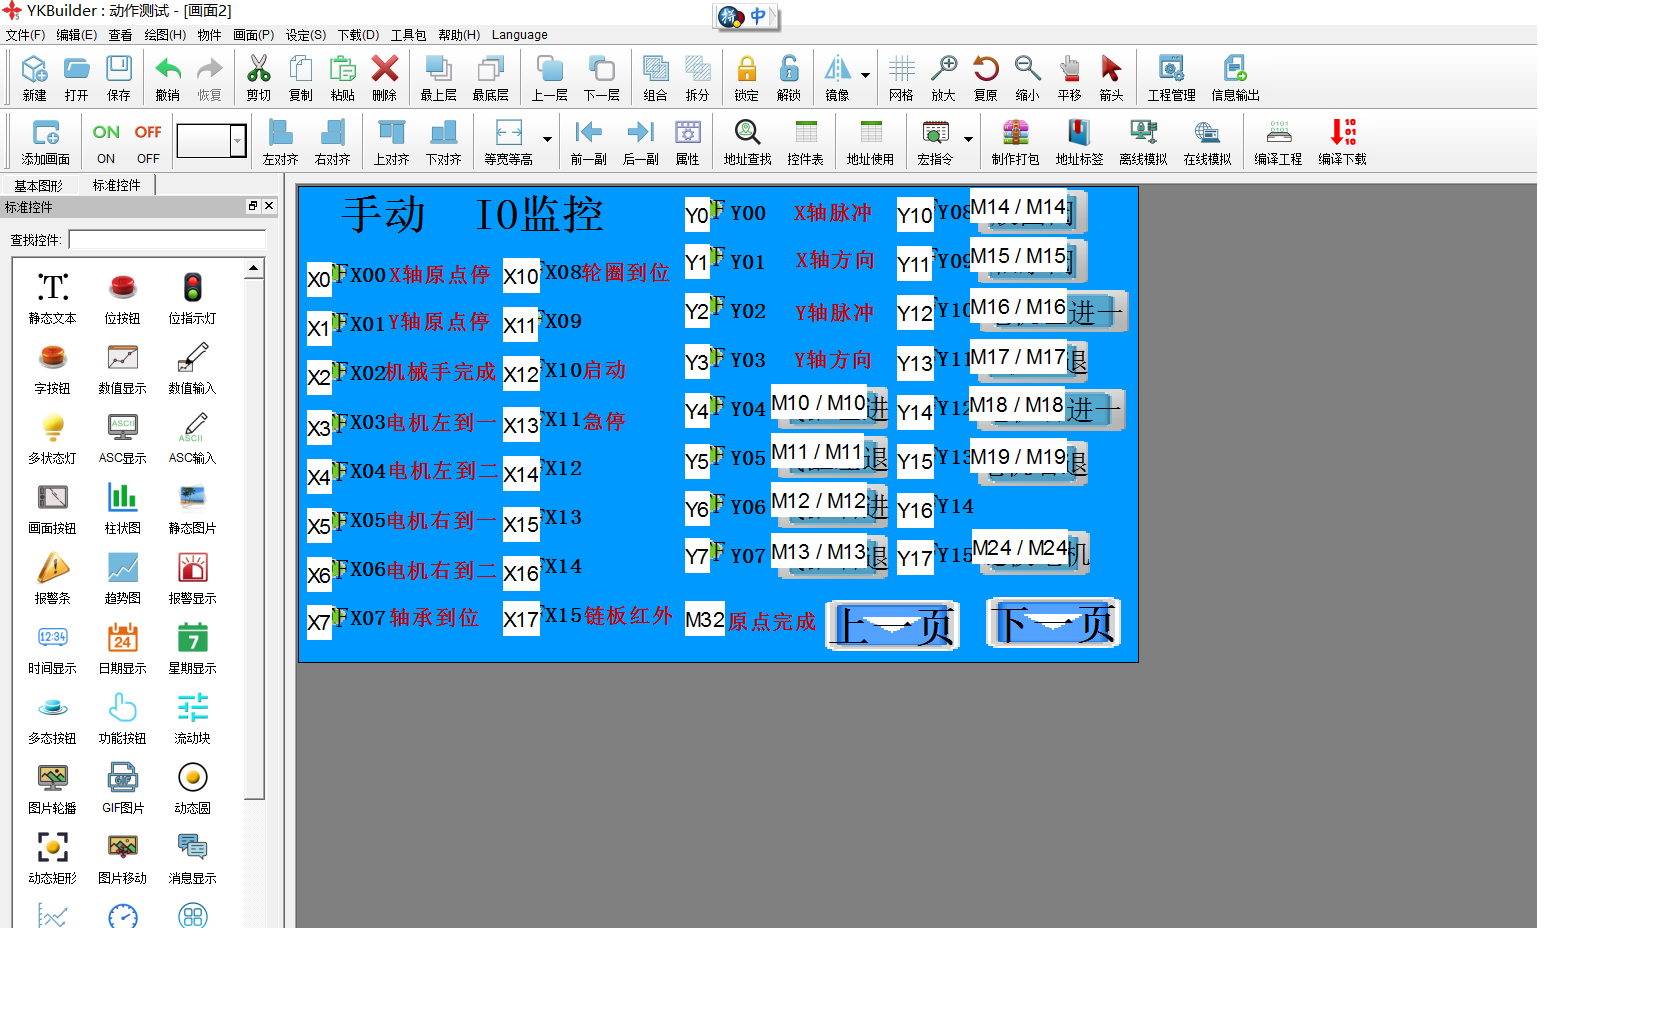Select 趋势图 trend chart control
The width and height of the screenshot is (1668, 1035).
(x=122, y=578)
